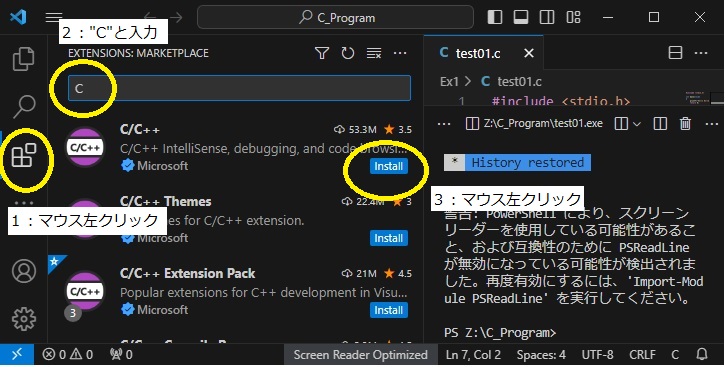Toggle the primary side bar layout button
The height and width of the screenshot is (367, 725).
click(x=495, y=18)
